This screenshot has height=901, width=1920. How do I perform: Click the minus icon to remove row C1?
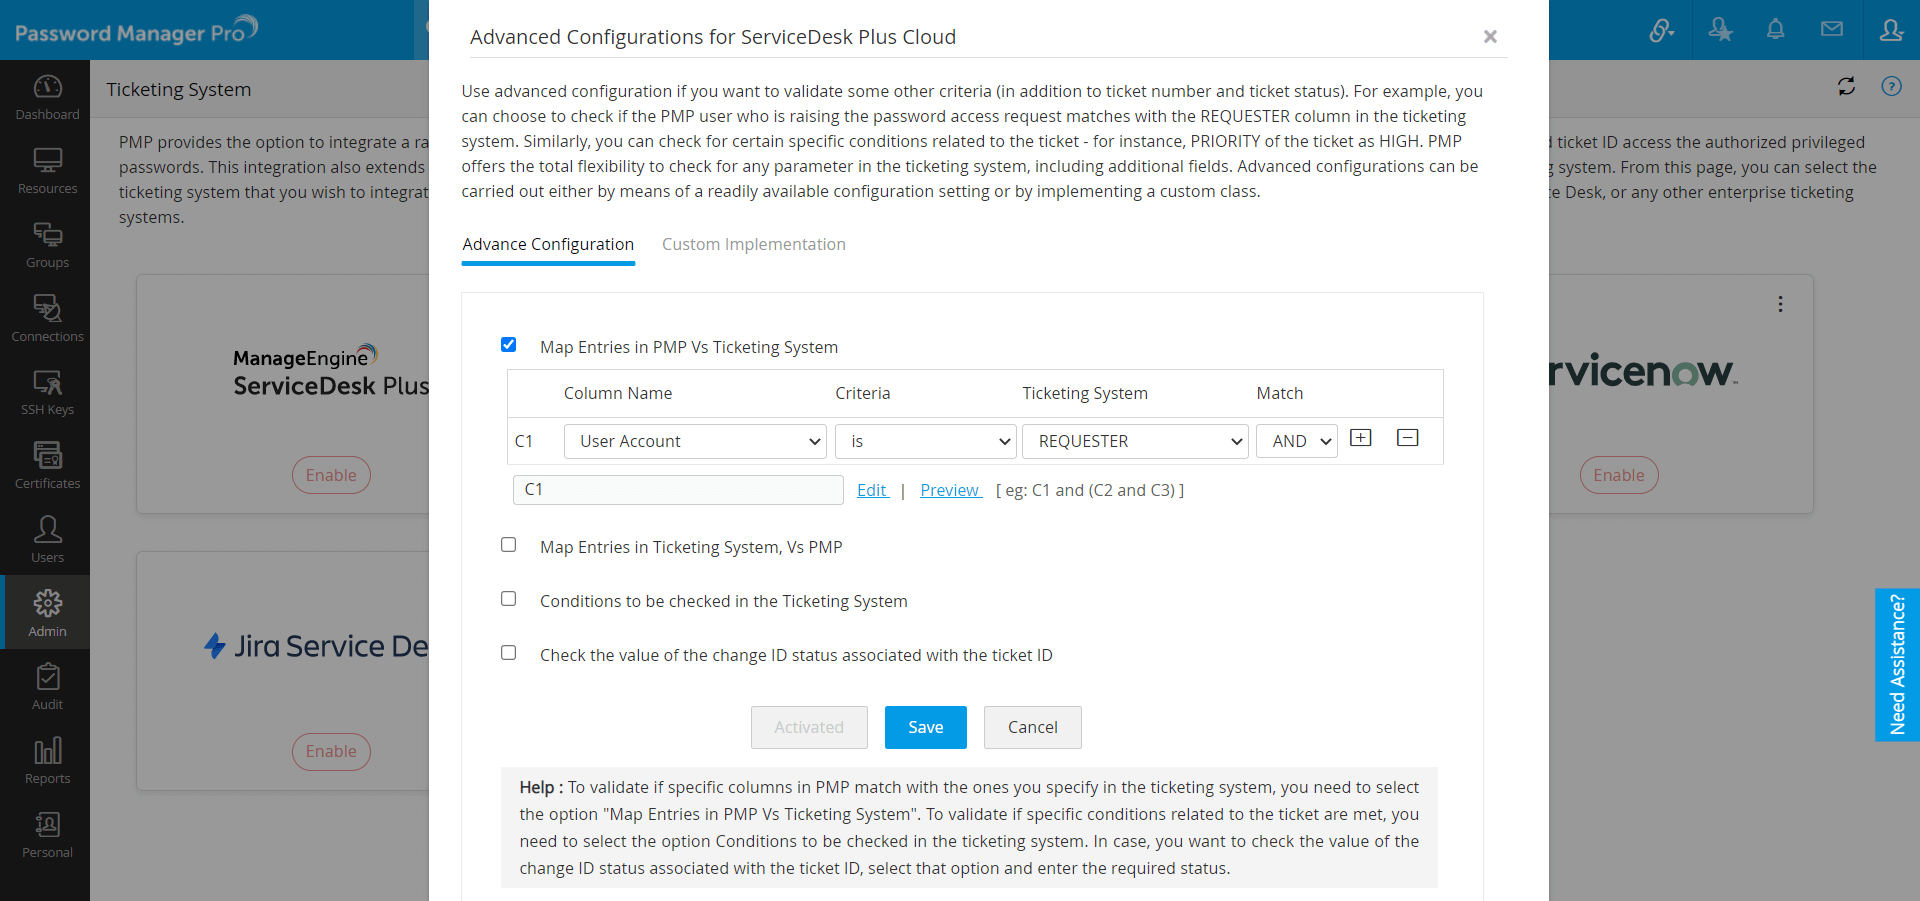click(1407, 438)
